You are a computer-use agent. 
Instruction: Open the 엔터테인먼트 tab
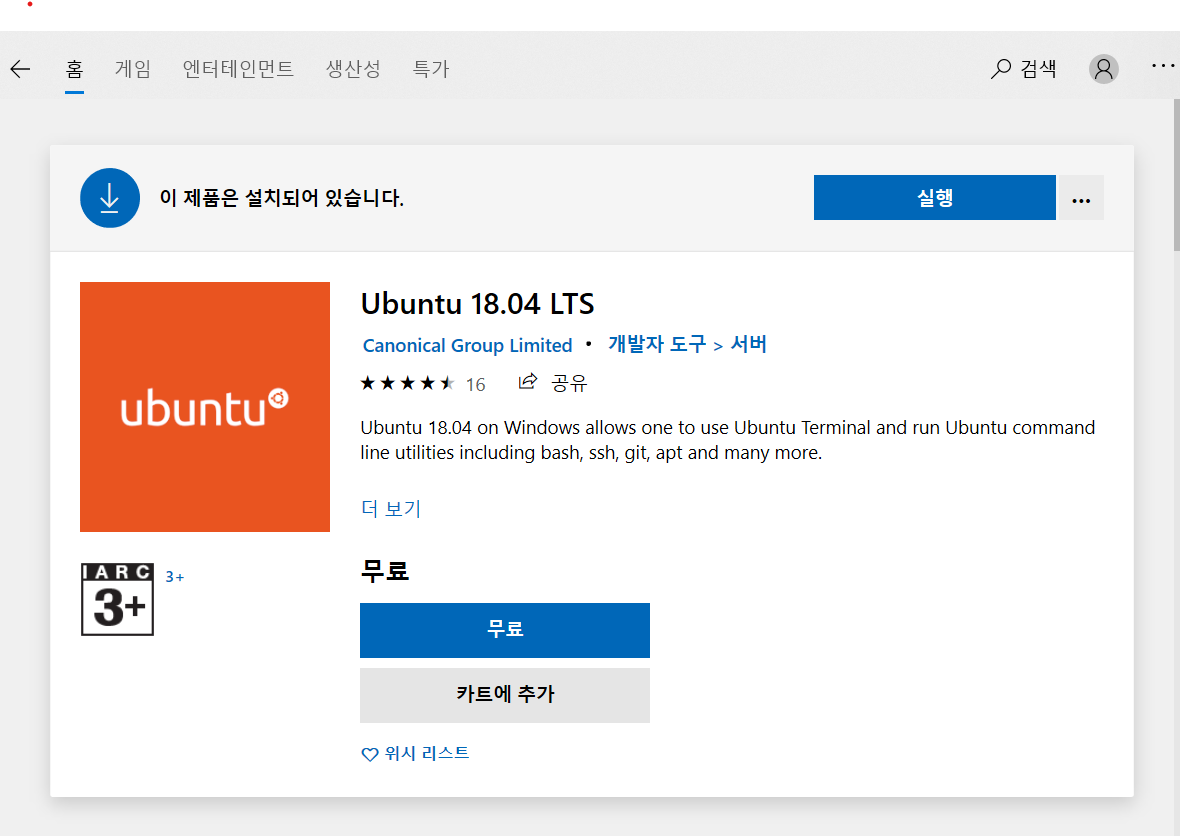coord(238,69)
